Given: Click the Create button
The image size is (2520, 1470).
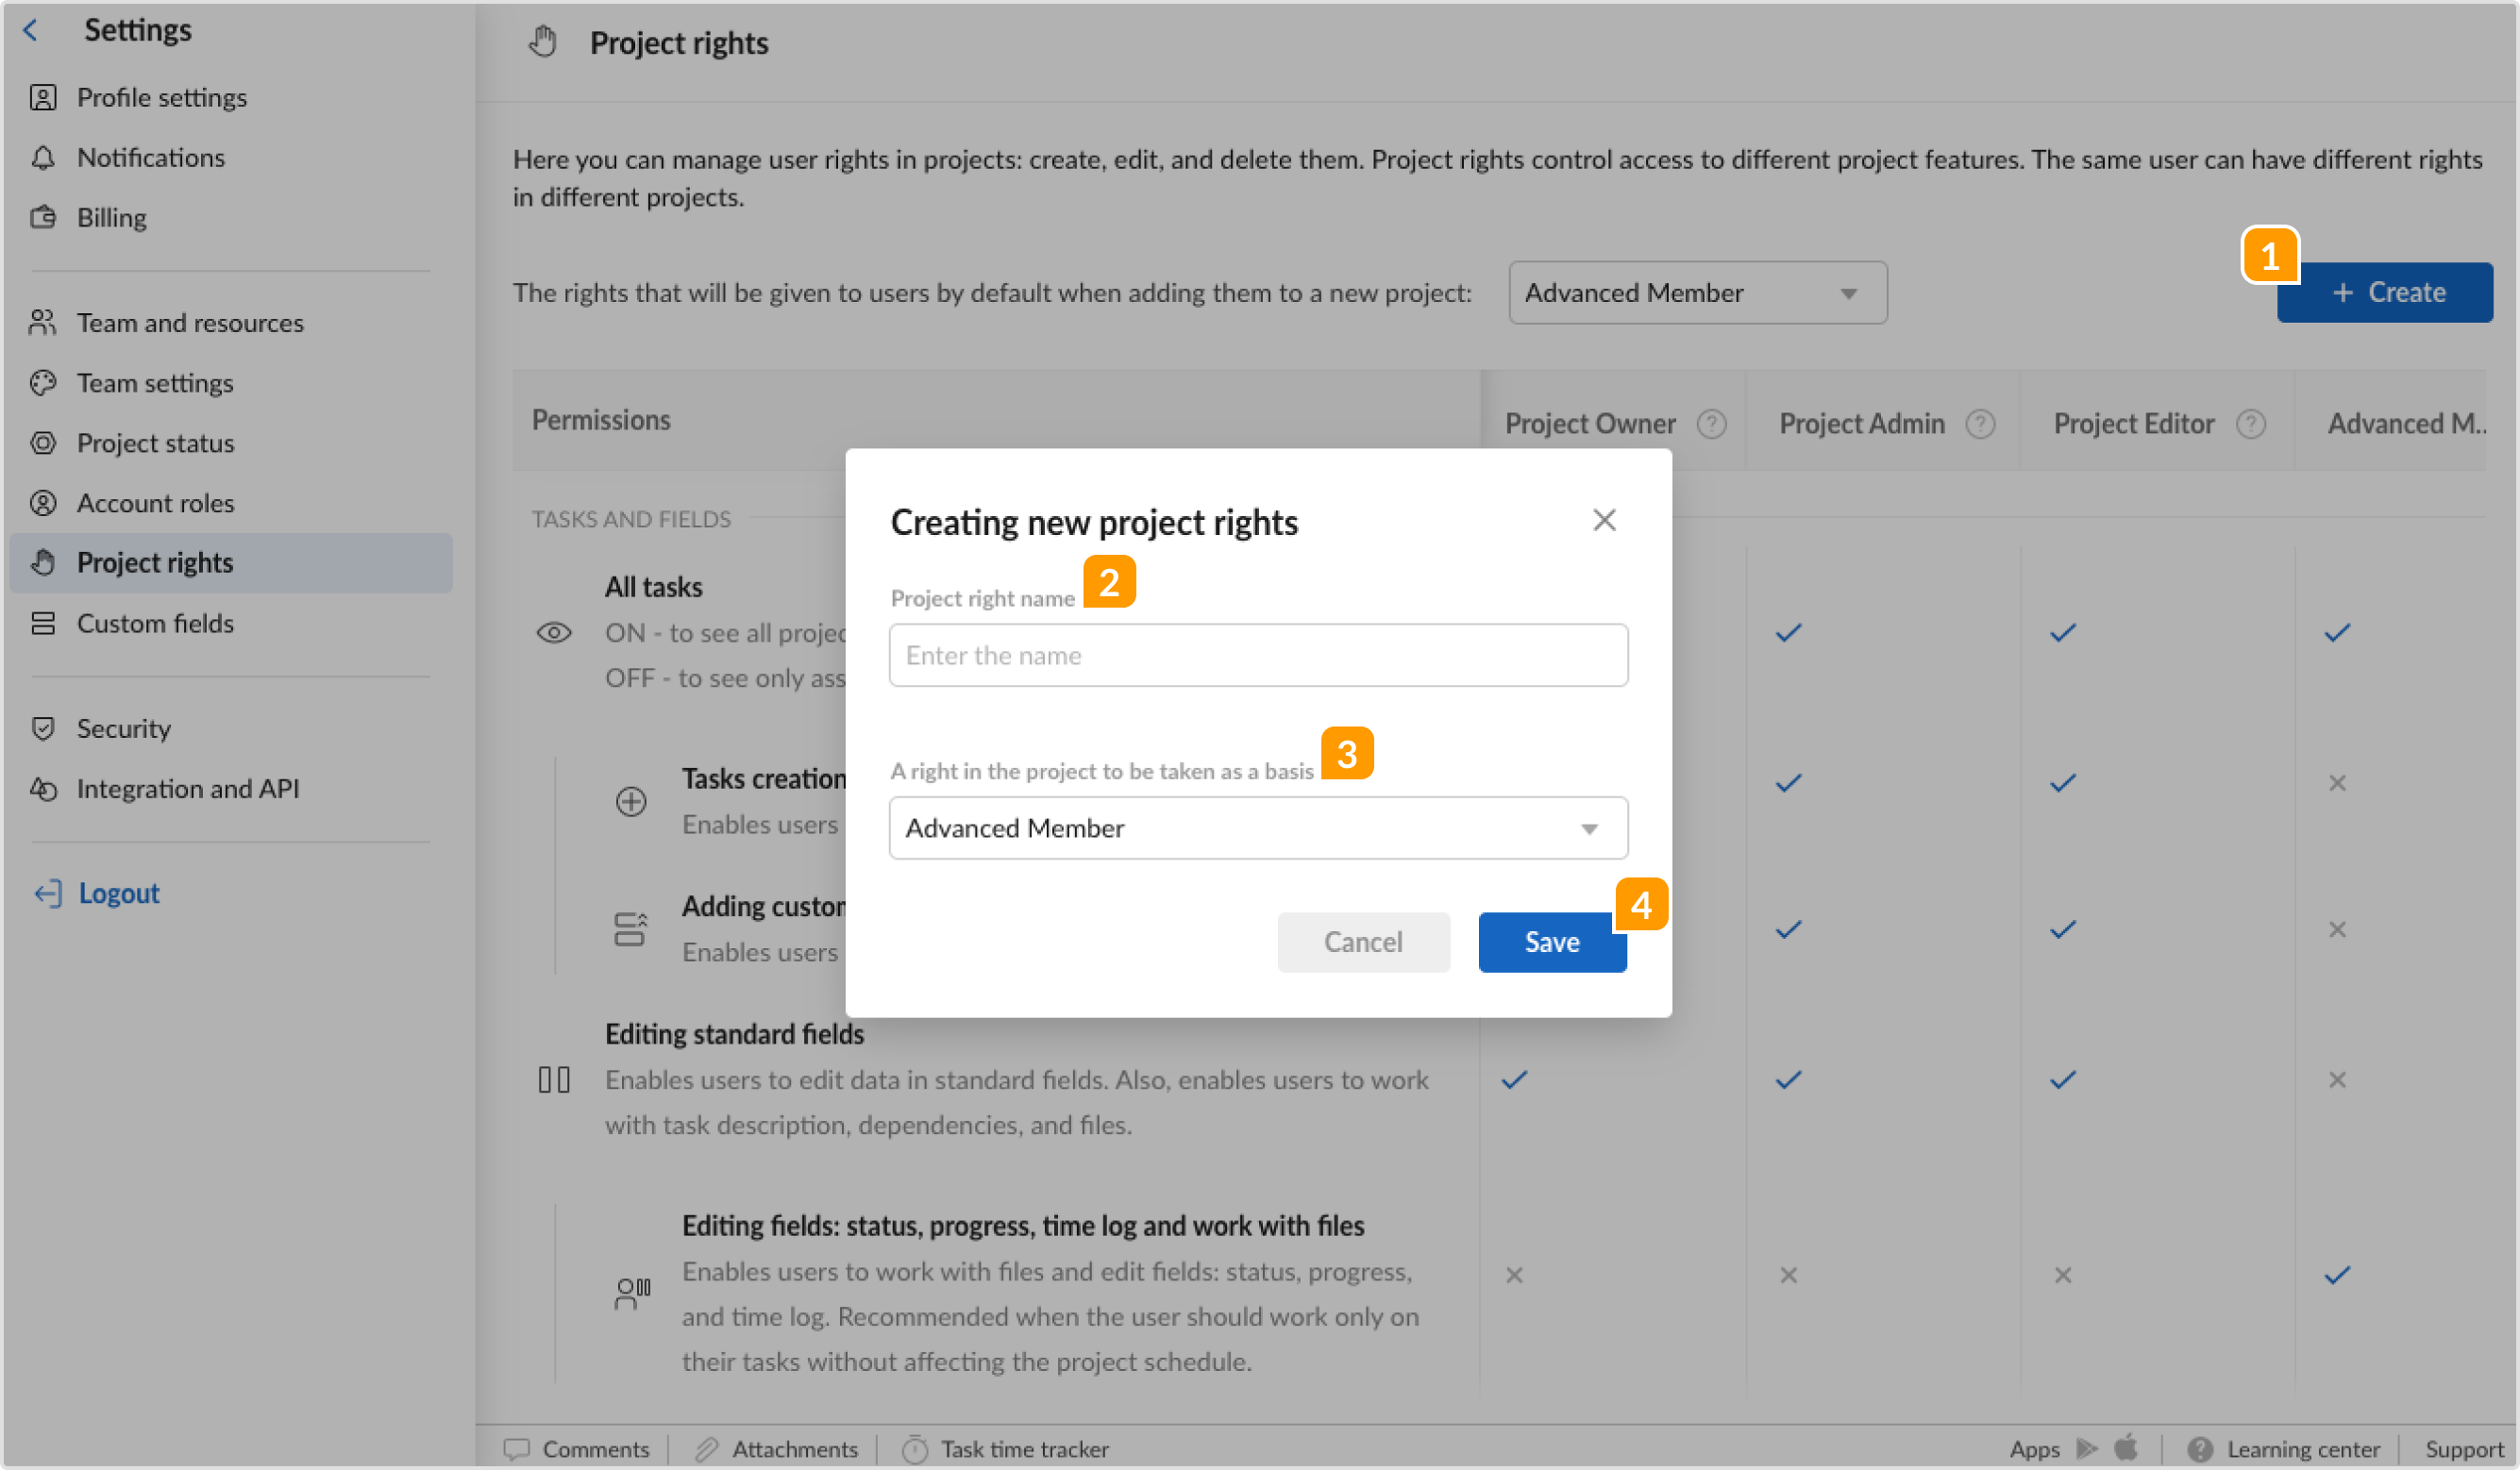Looking at the screenshot, I should 2384,292.
